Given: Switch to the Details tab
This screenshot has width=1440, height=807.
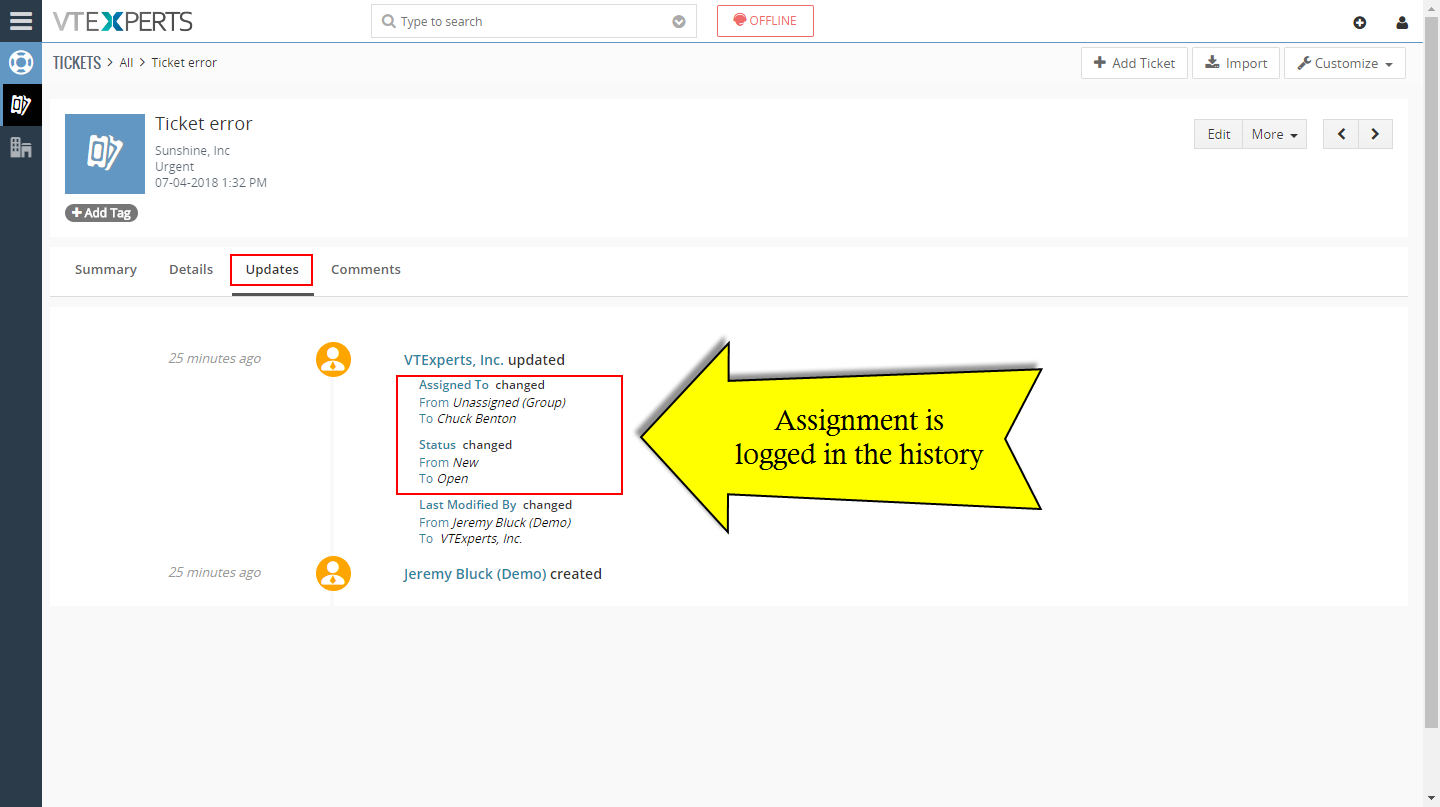Looking at the screenshot, I should [x=191, y=270].
